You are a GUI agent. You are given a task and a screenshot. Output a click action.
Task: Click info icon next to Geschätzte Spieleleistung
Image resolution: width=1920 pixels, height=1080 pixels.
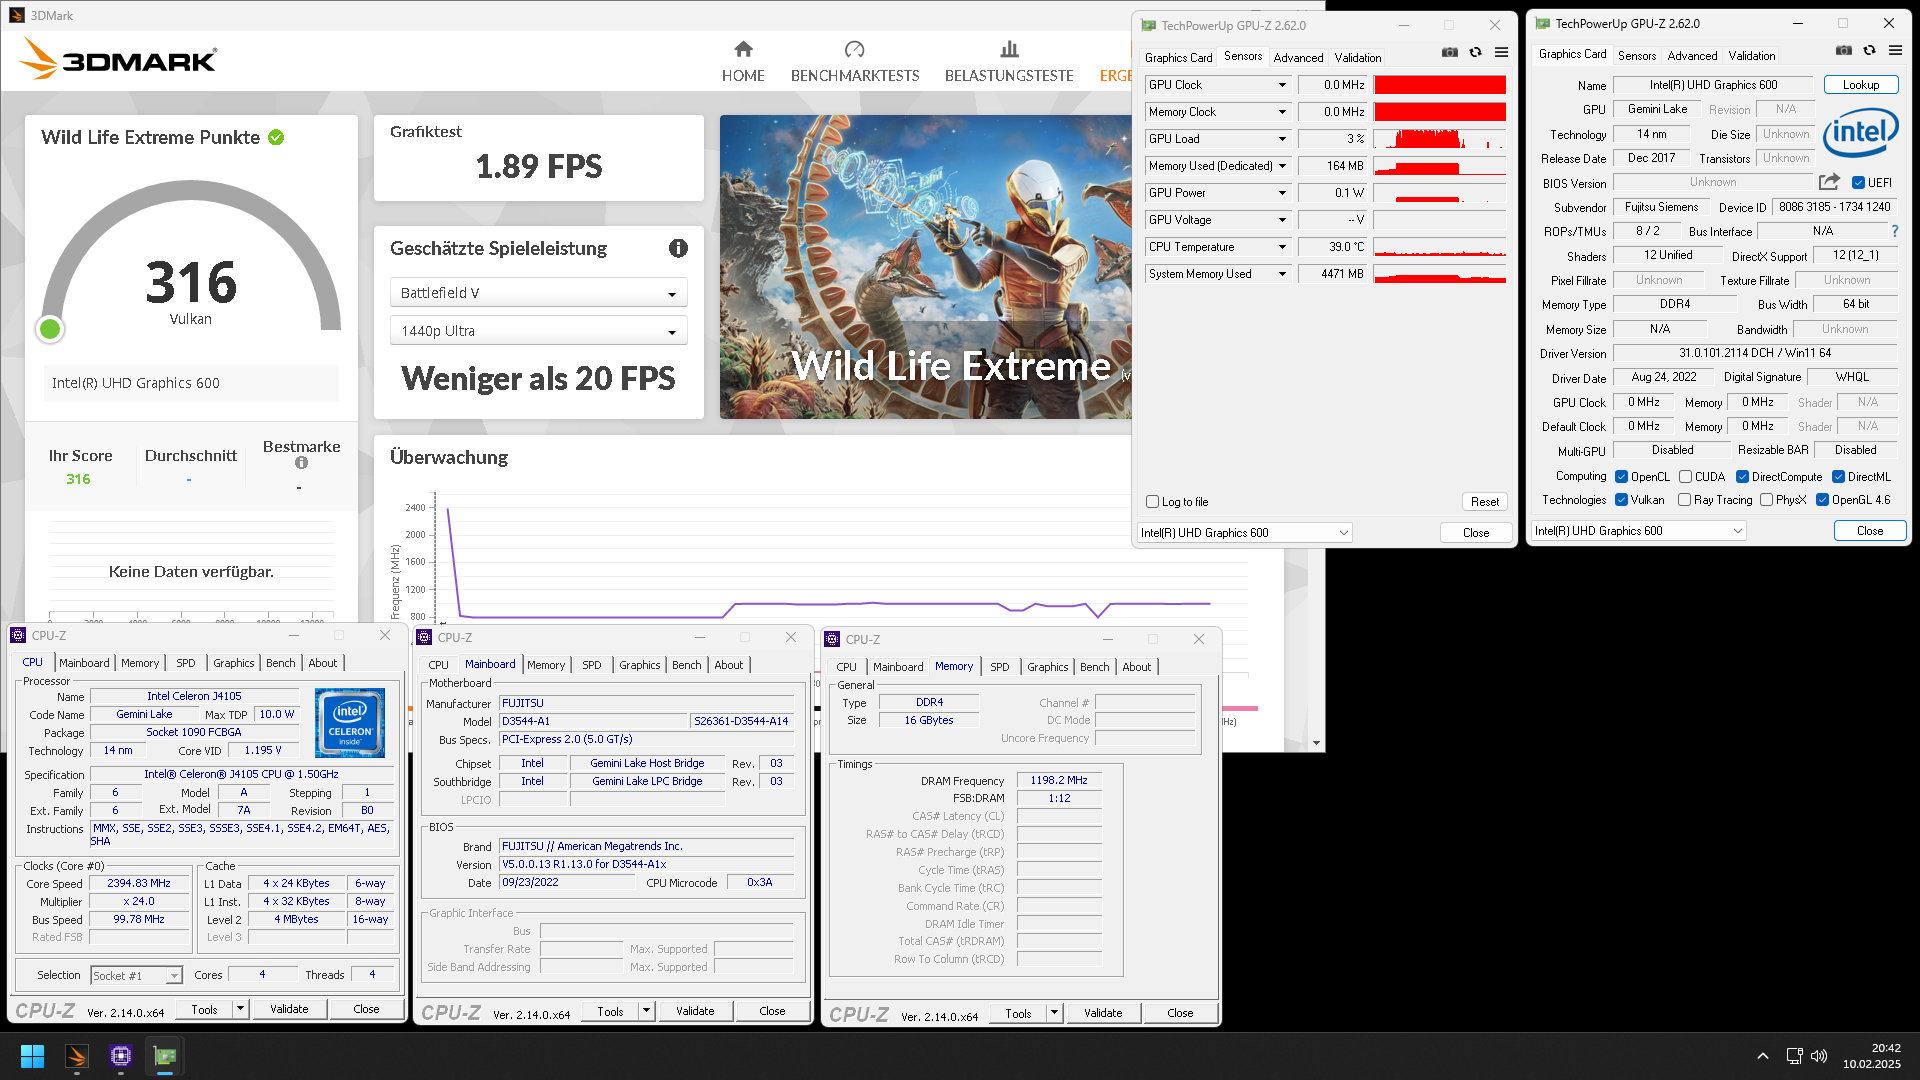[678, 248]
